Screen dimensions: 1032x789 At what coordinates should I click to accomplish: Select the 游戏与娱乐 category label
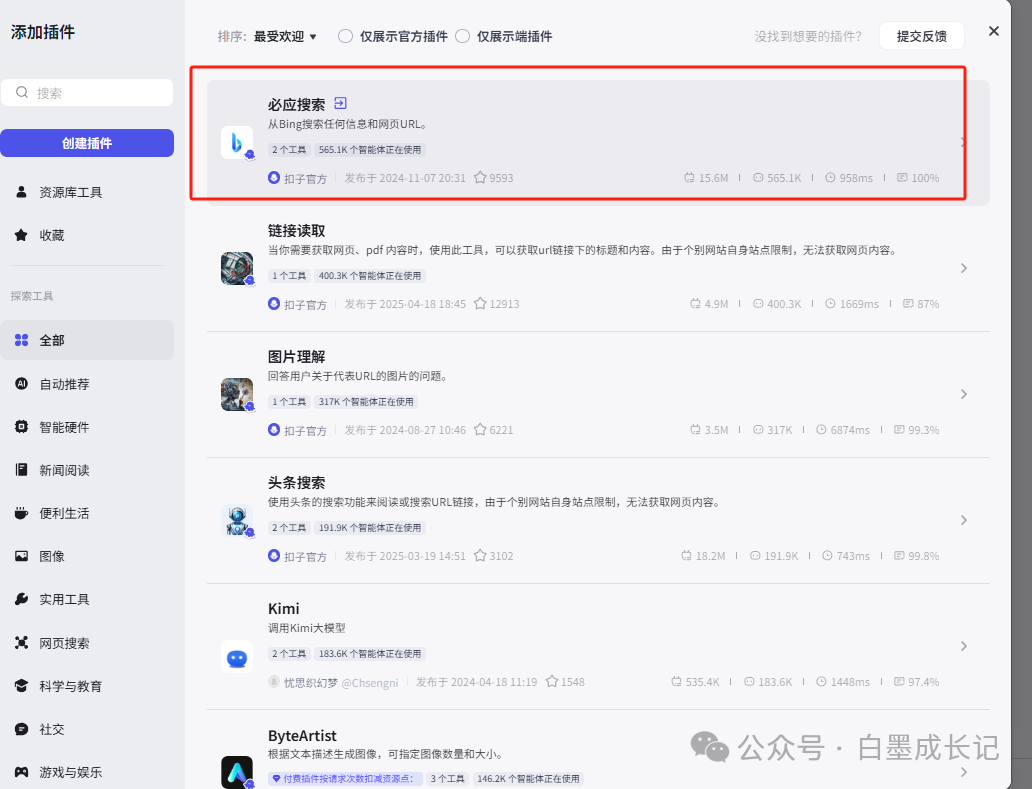click(x=70, y=773)
